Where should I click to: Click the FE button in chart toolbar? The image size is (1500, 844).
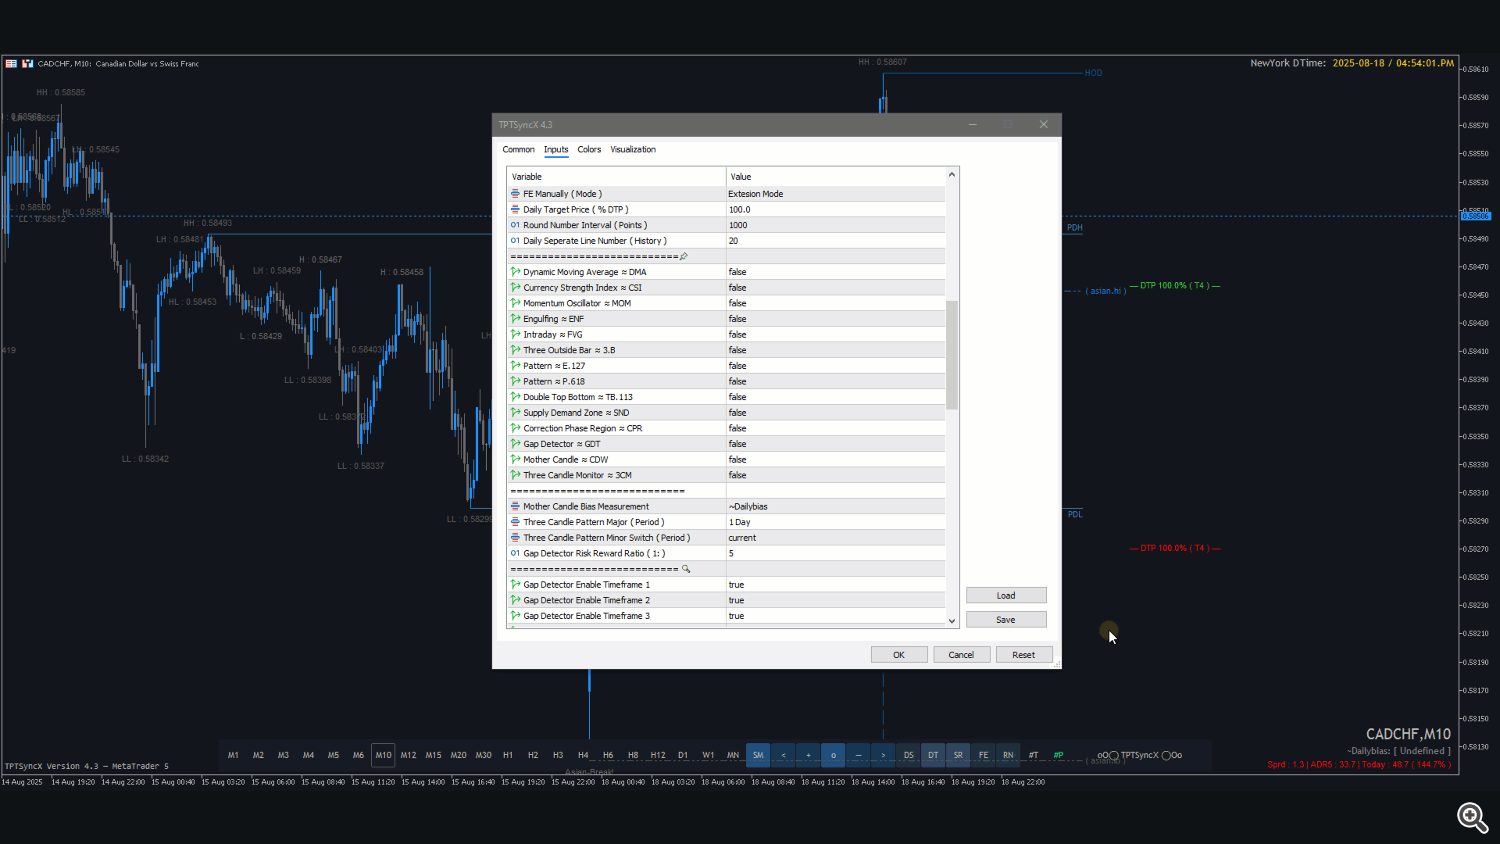tap(983, 755)
